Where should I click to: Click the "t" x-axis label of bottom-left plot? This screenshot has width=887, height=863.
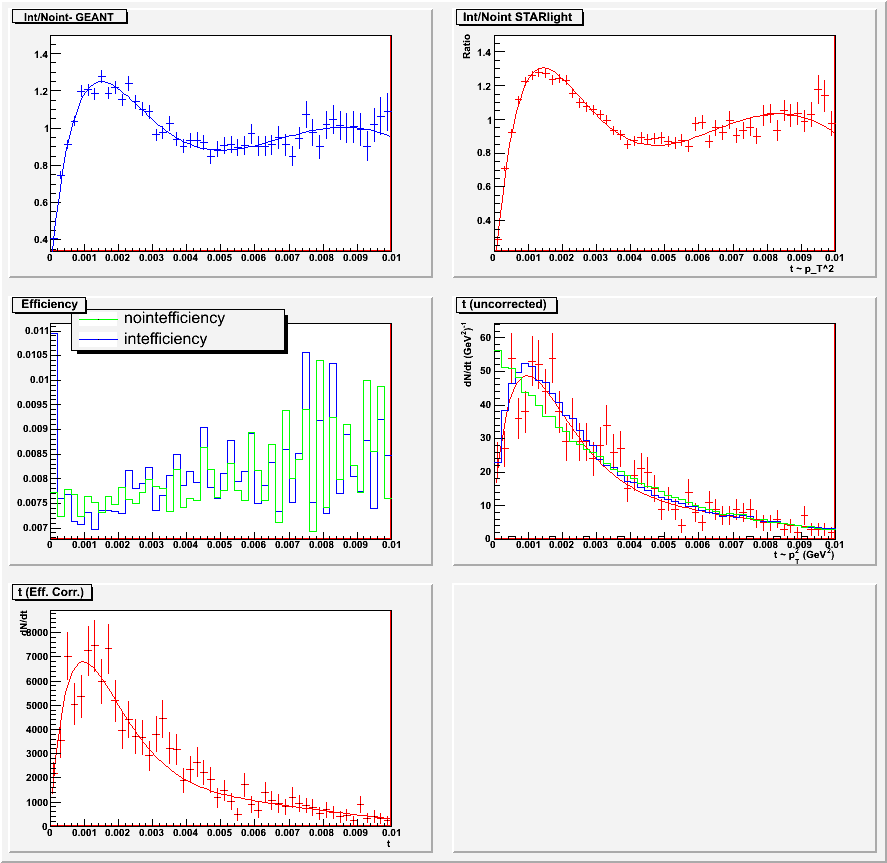pyautogui.click(x=387, y=845)
